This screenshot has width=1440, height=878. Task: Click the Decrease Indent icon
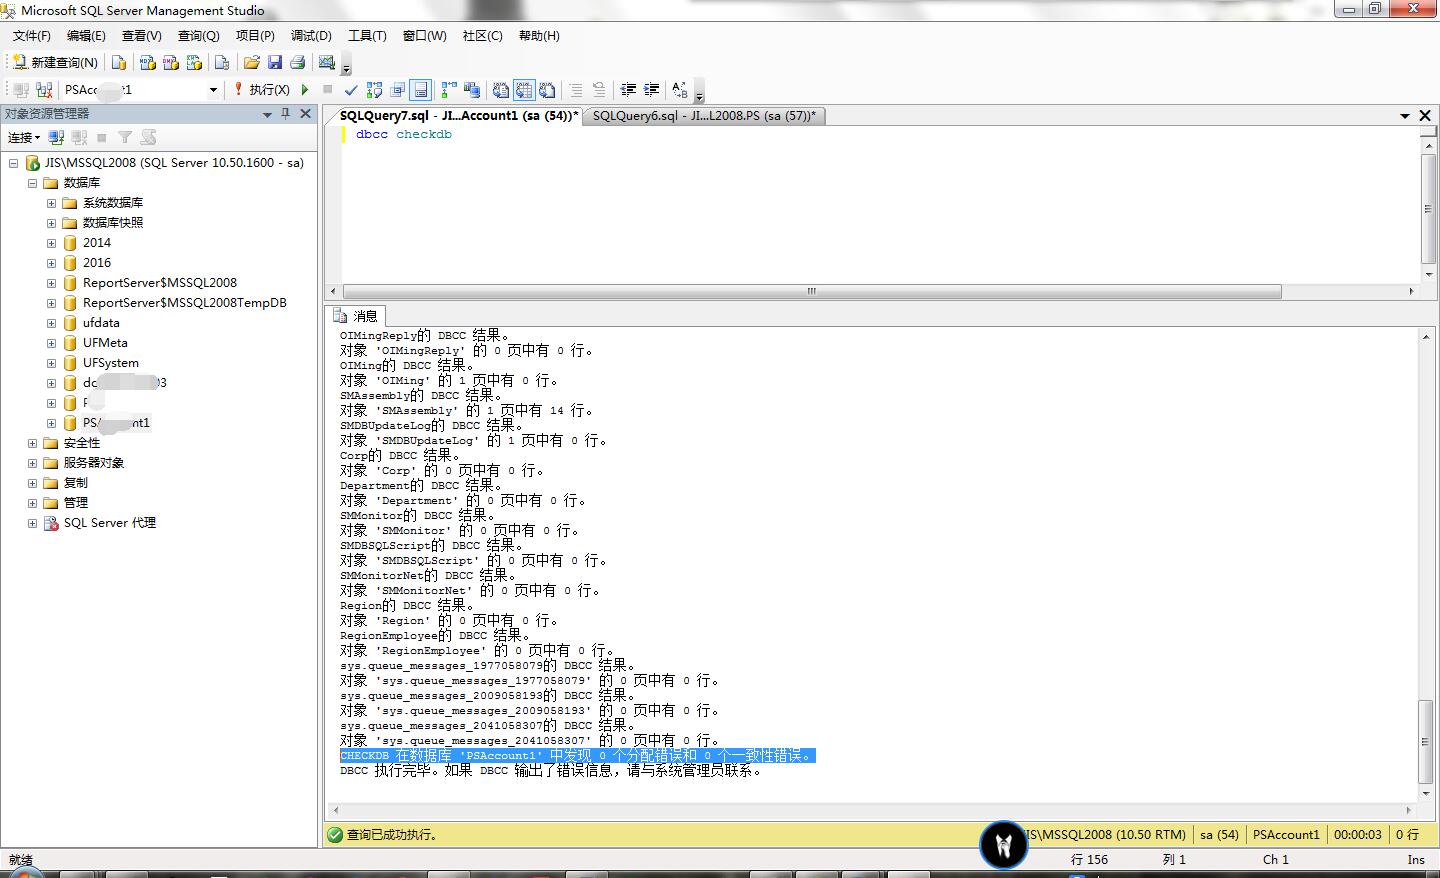click(628, 90)
